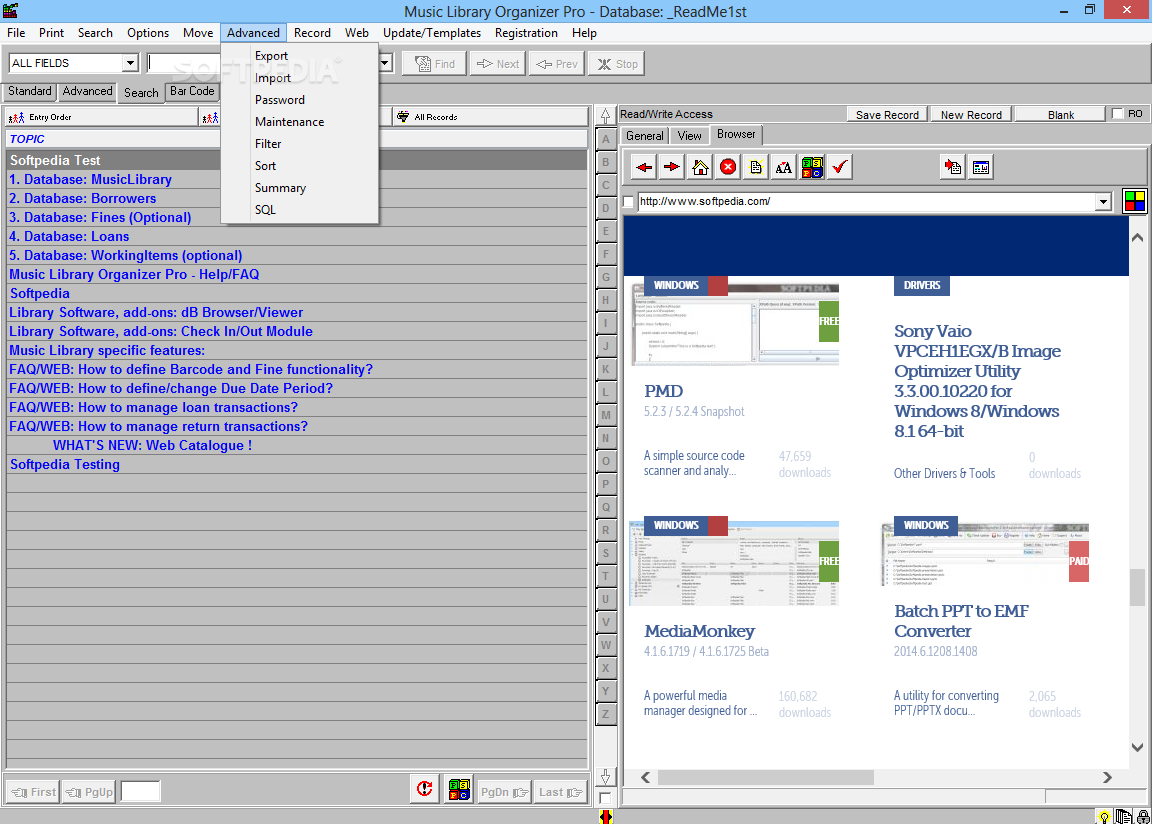Click the Stop search button

coord(617,64)
